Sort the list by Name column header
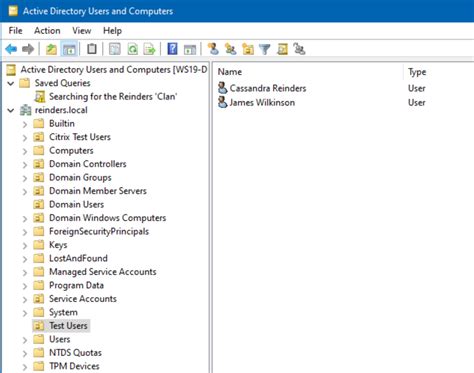 click(230, 72)
